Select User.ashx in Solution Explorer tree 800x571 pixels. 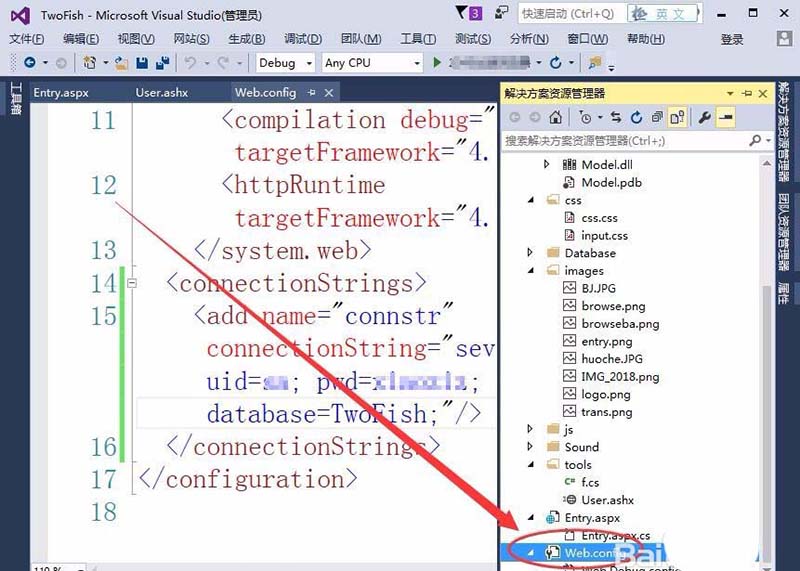[607, 500]
